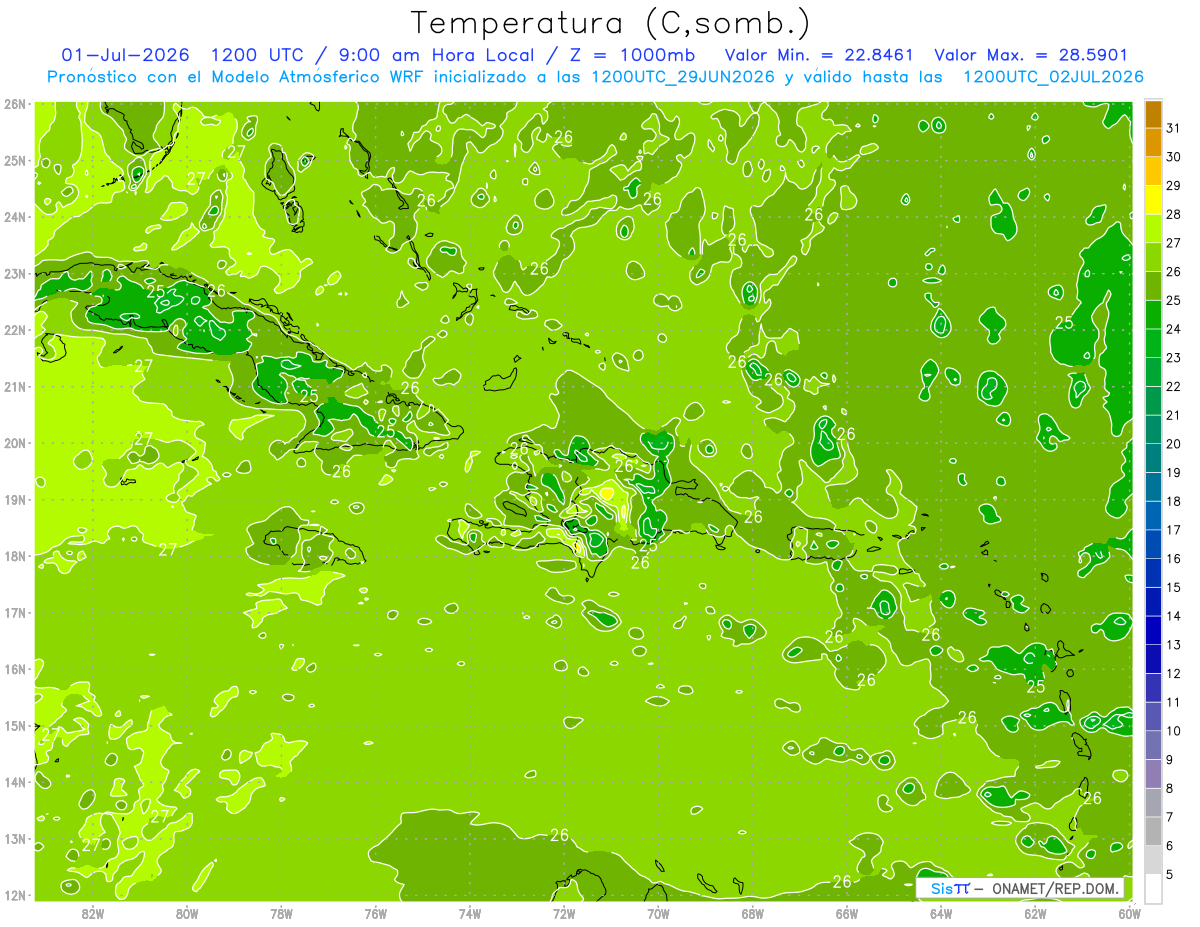Click the 74W longitude axis label
1200x927 pixels.
(470, 912)
